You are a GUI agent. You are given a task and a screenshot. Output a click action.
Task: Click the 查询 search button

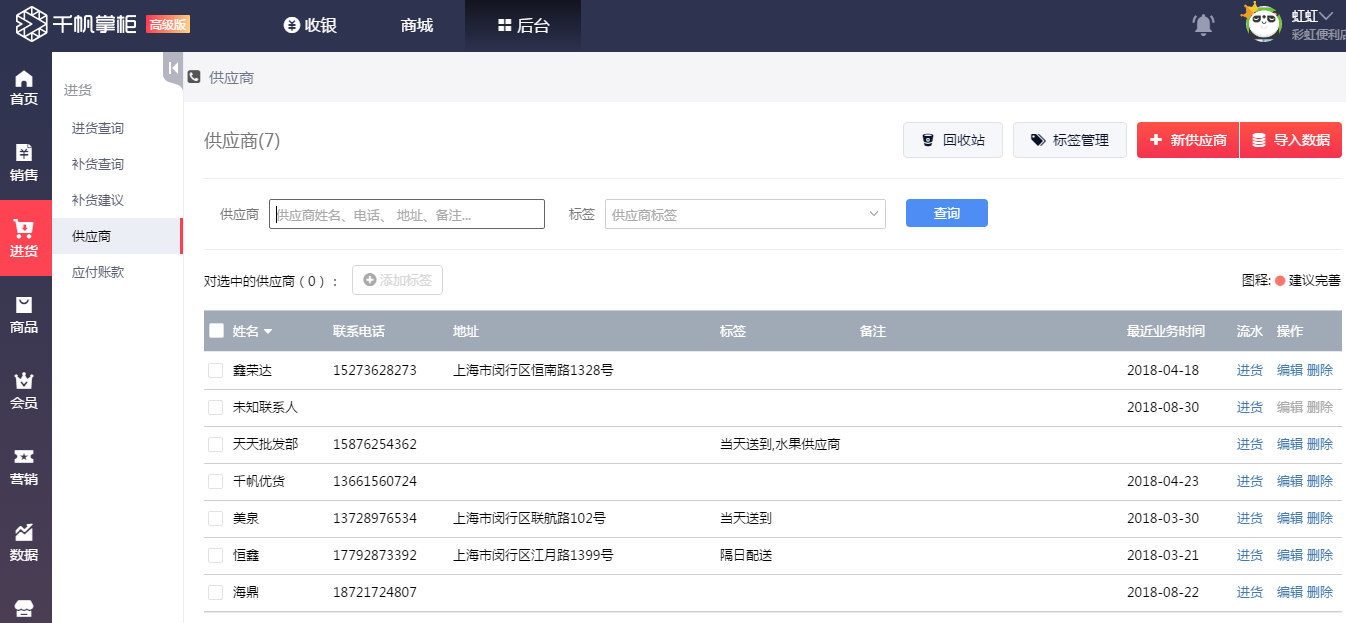coord(945,213)
